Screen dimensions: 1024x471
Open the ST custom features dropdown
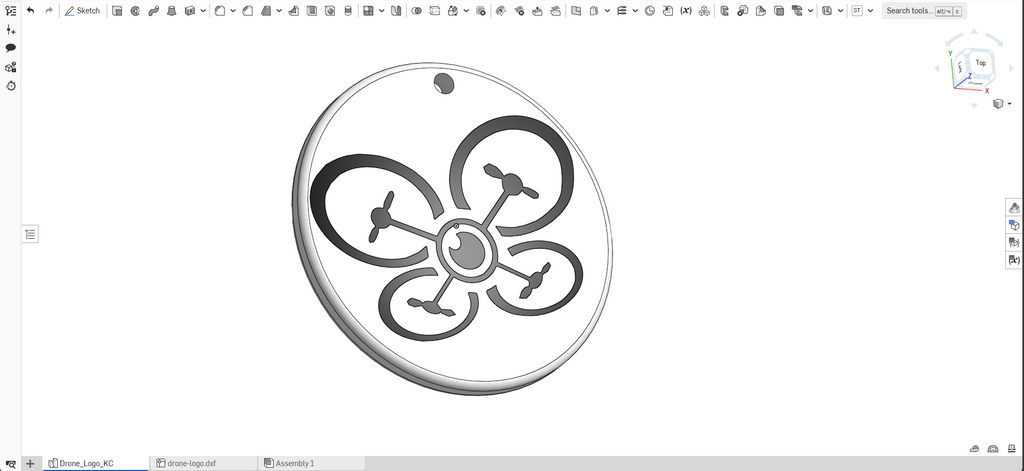pyautogui.click(x=871, y=10)
